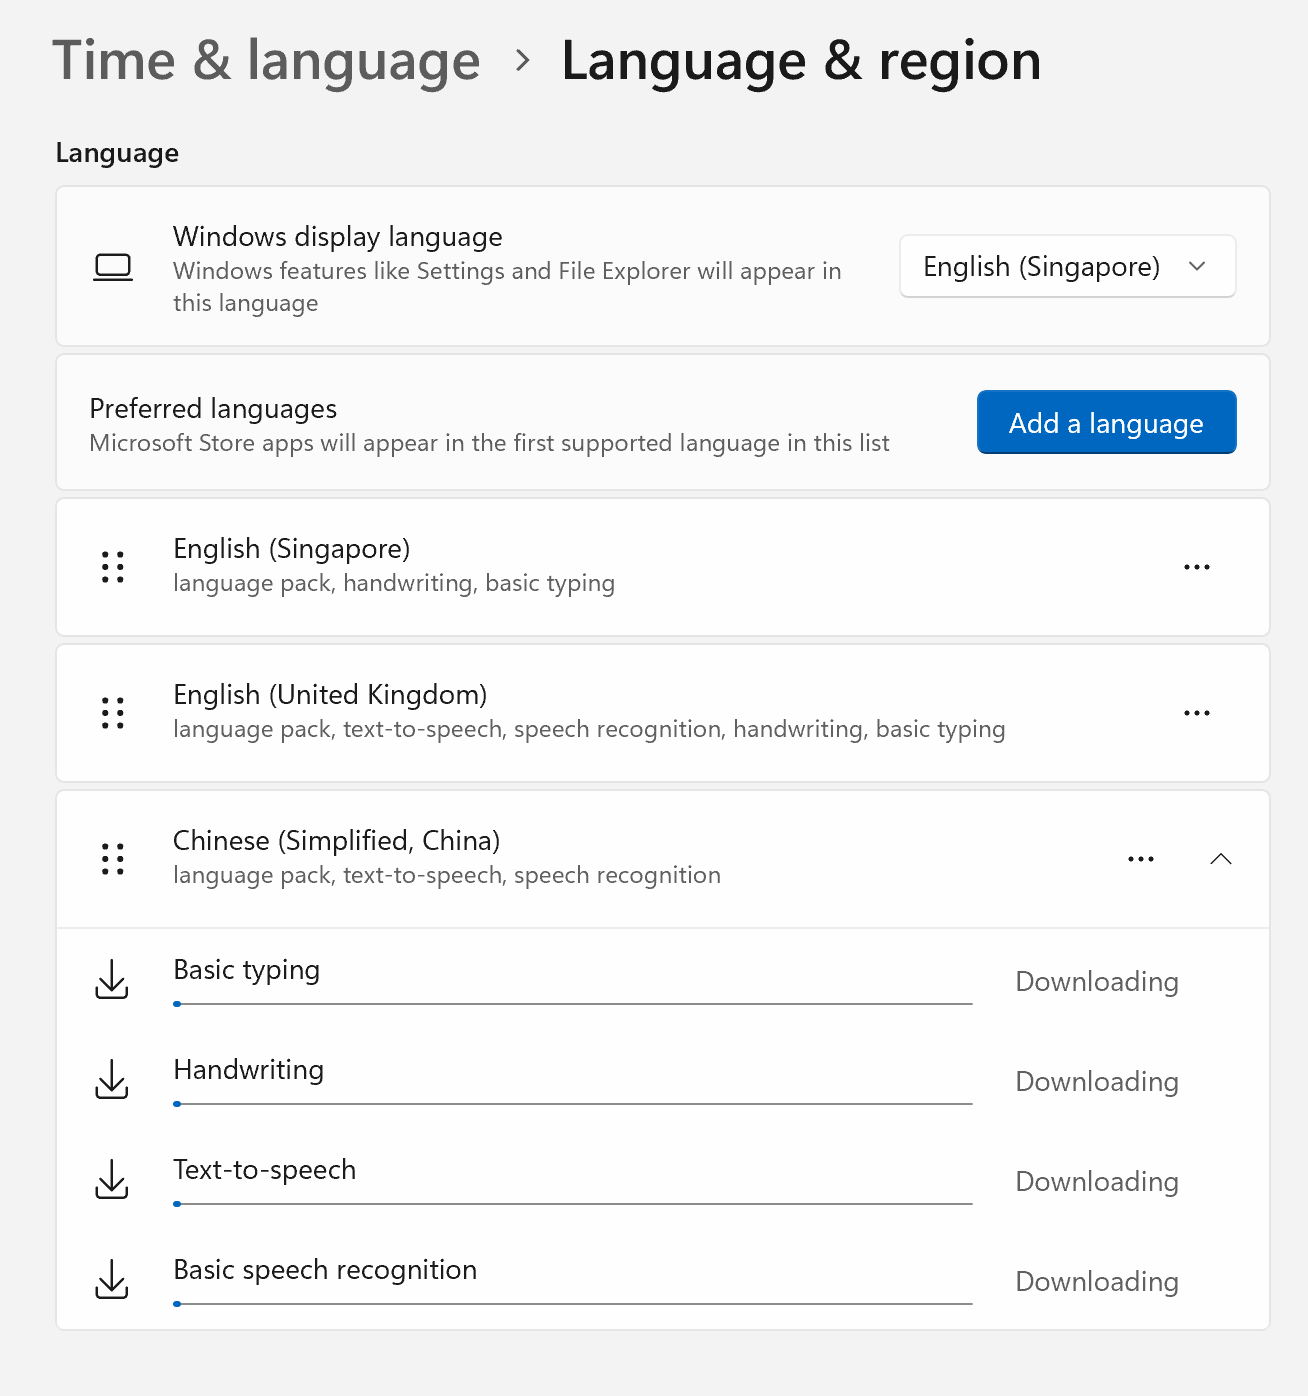The image size is (1308, 1396).
Task: Click the Preferred languages heading
Action: pyautogui.click(x=213, y=409)
